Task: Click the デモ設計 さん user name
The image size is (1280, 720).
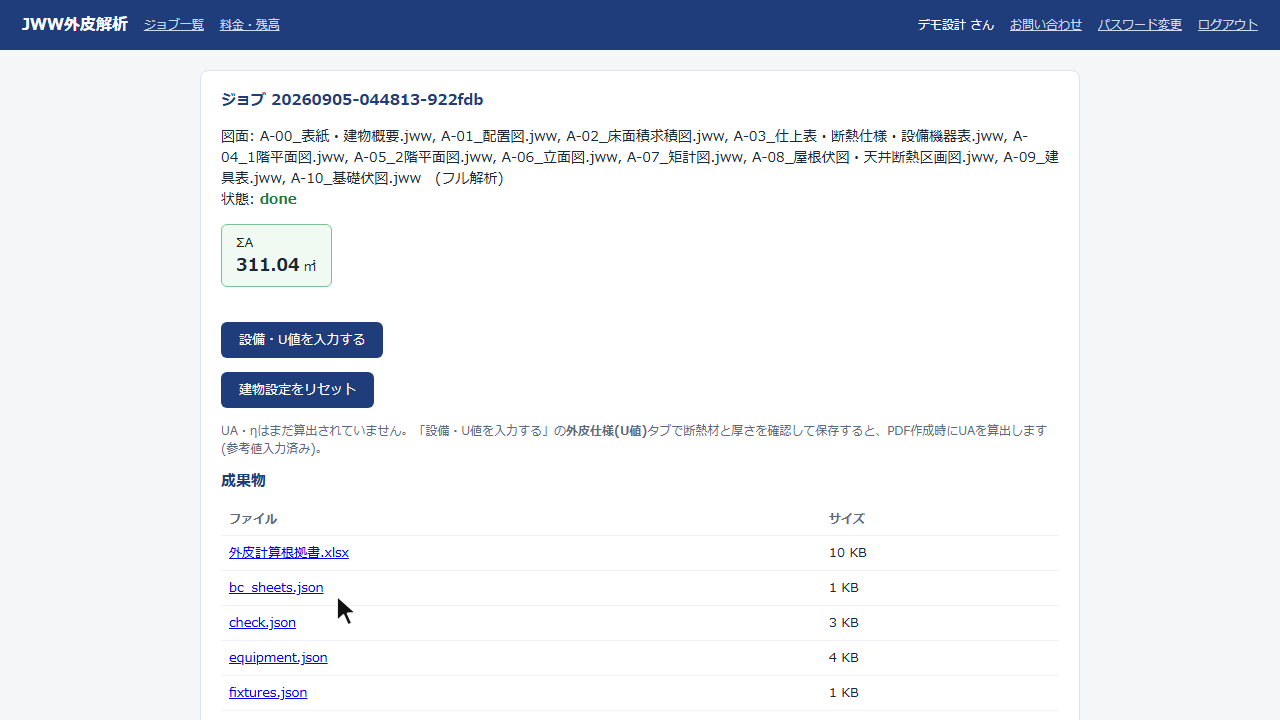Action: click(956, 25)
